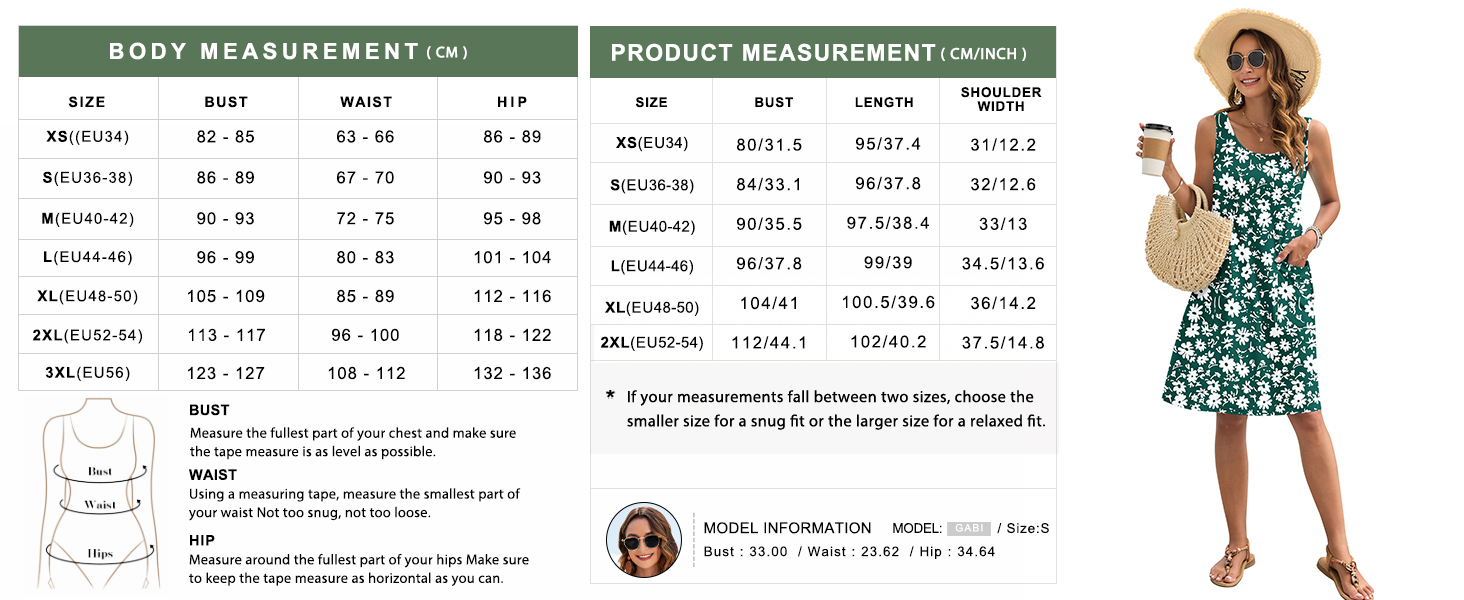Click the coffee cup in model's hand
The width and height of the screenshot is (1464, 600).
pyautogui.click(x=1157, y=149)
